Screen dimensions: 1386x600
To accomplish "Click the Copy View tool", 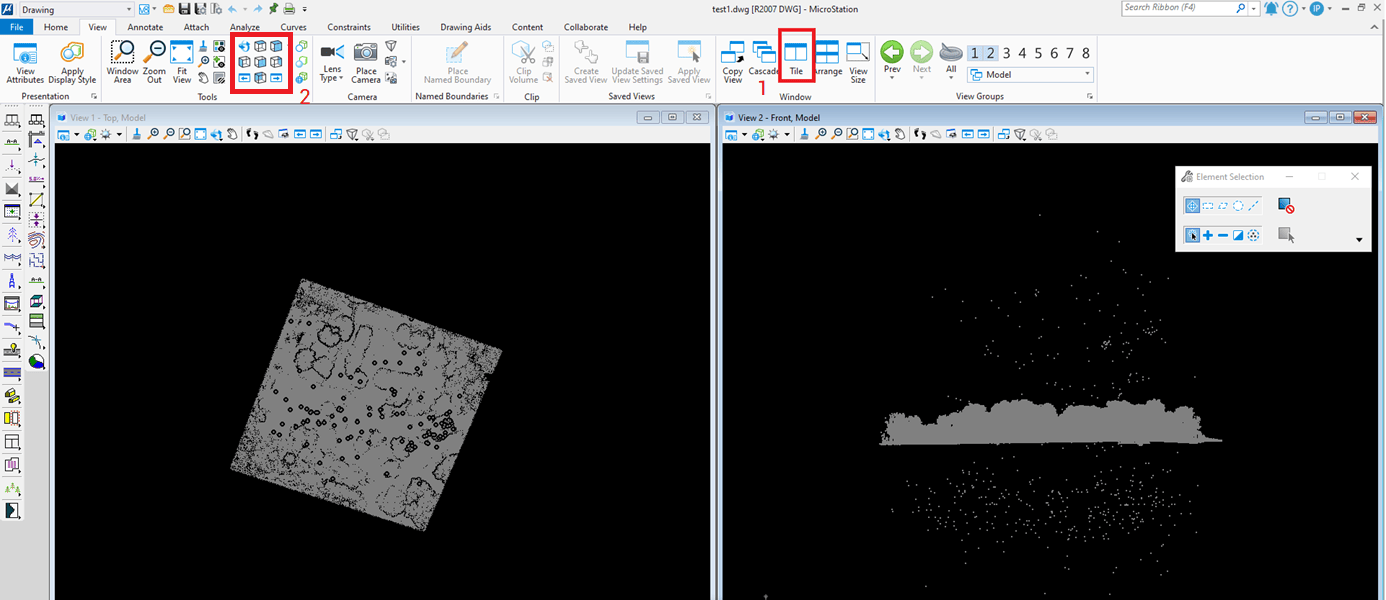I will point(732,60).
